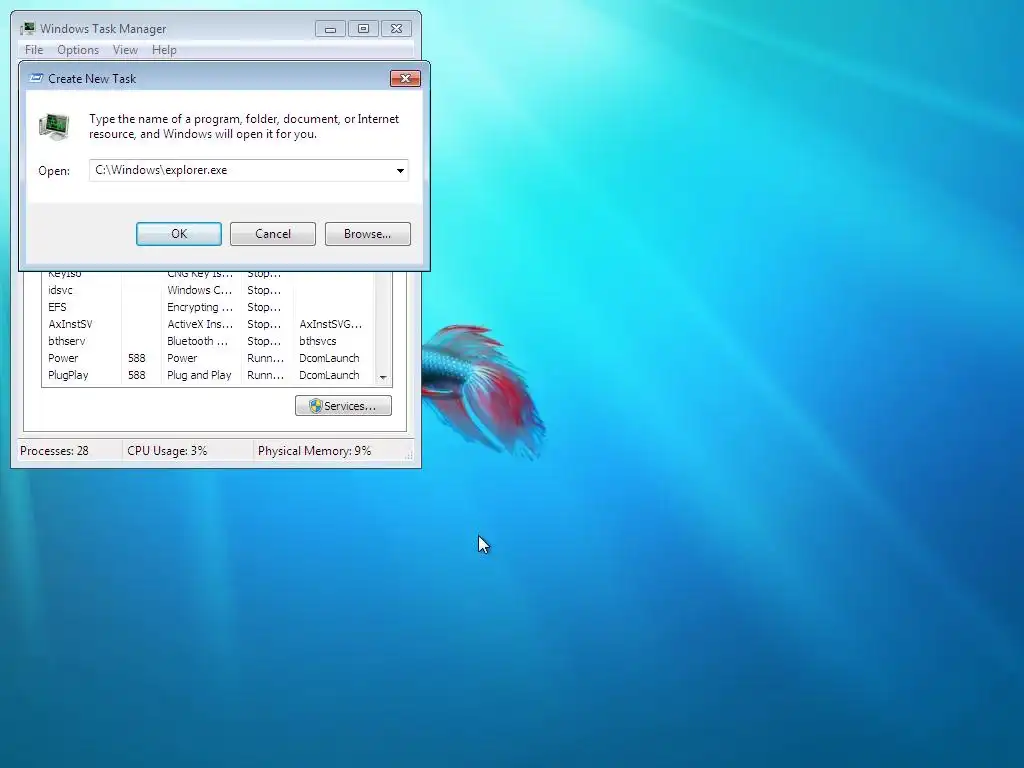Screen dimensions: 1024x768
Task: Click the 'Plug and Play' description cell
Action: tap(199, 375)
